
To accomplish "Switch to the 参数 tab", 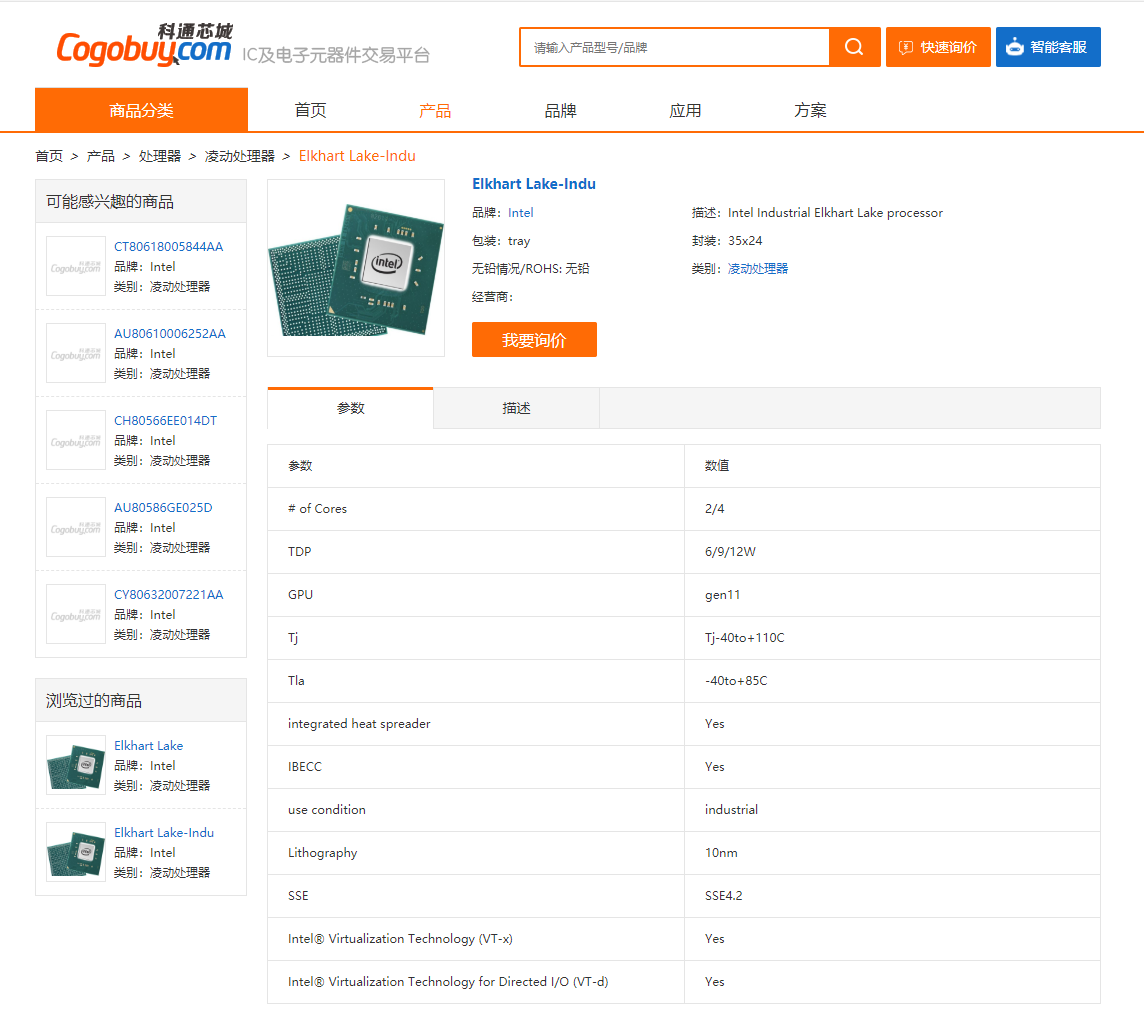I will click(x=350, y=408).
